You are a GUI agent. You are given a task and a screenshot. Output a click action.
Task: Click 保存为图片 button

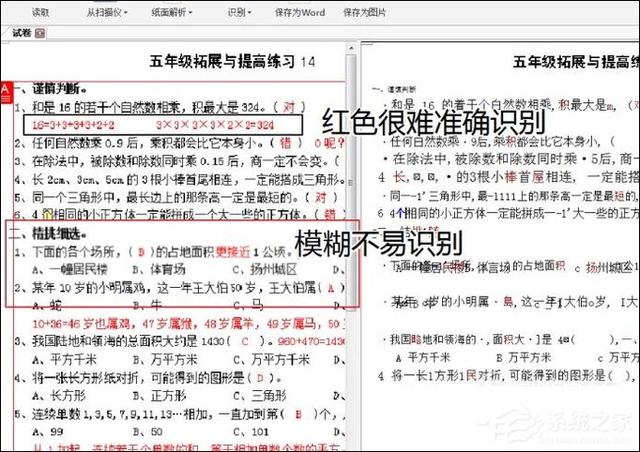(x=364, y=12)
